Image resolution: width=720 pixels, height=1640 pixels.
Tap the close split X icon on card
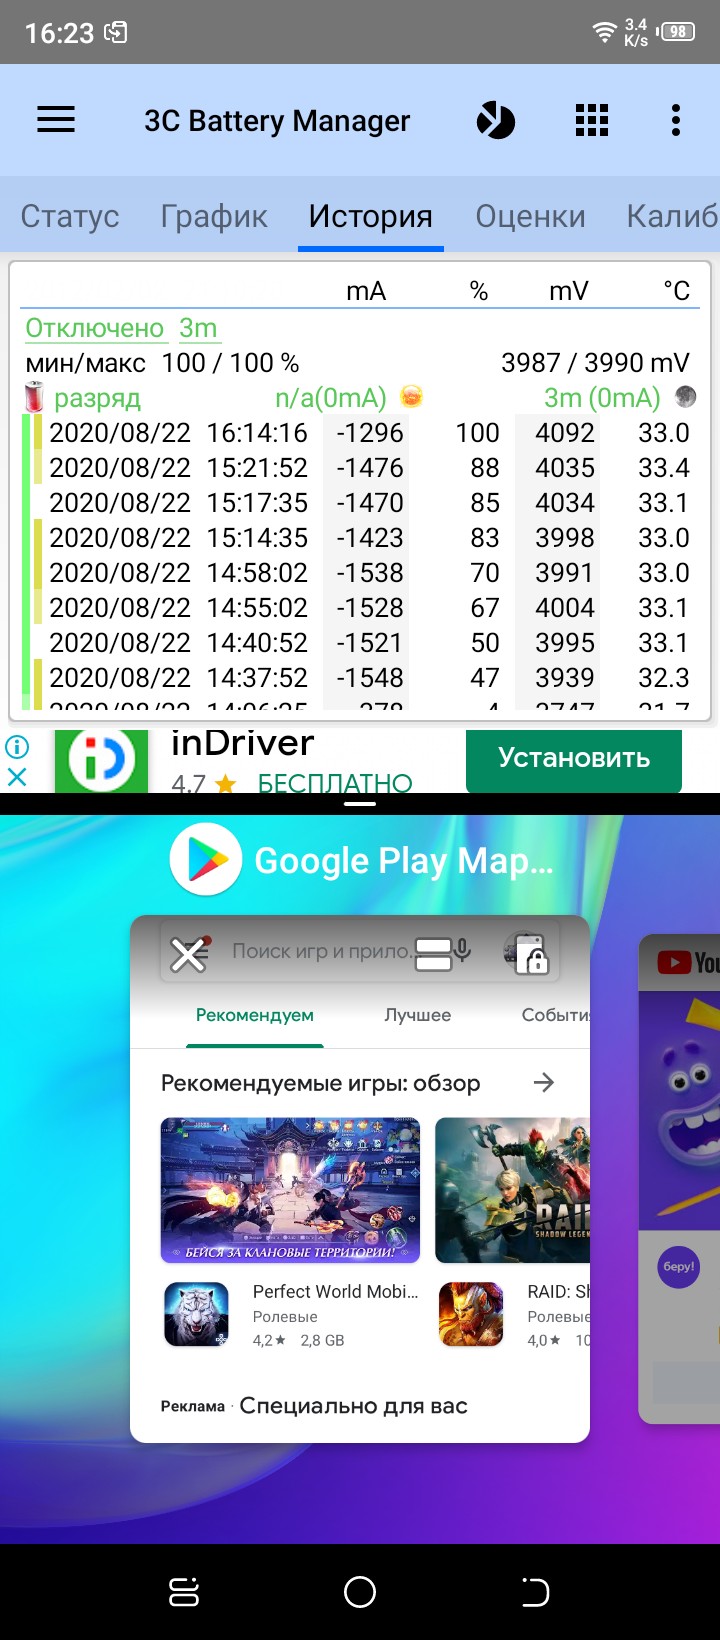(188, 955)
